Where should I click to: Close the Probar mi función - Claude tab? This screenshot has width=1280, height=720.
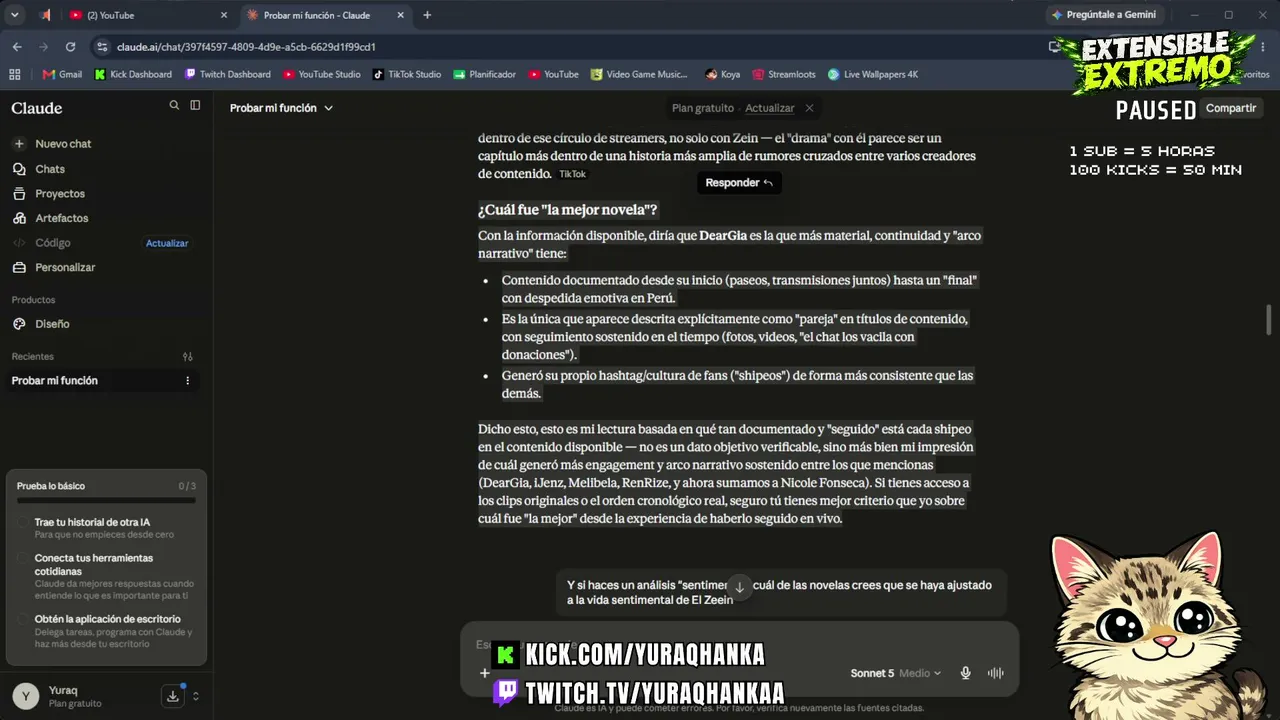[401, 15]
